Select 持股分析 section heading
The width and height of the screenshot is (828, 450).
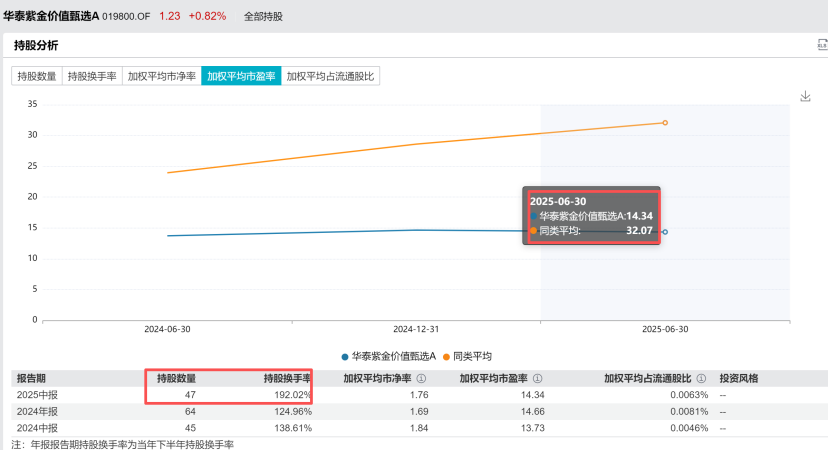(x=36, y=45)
